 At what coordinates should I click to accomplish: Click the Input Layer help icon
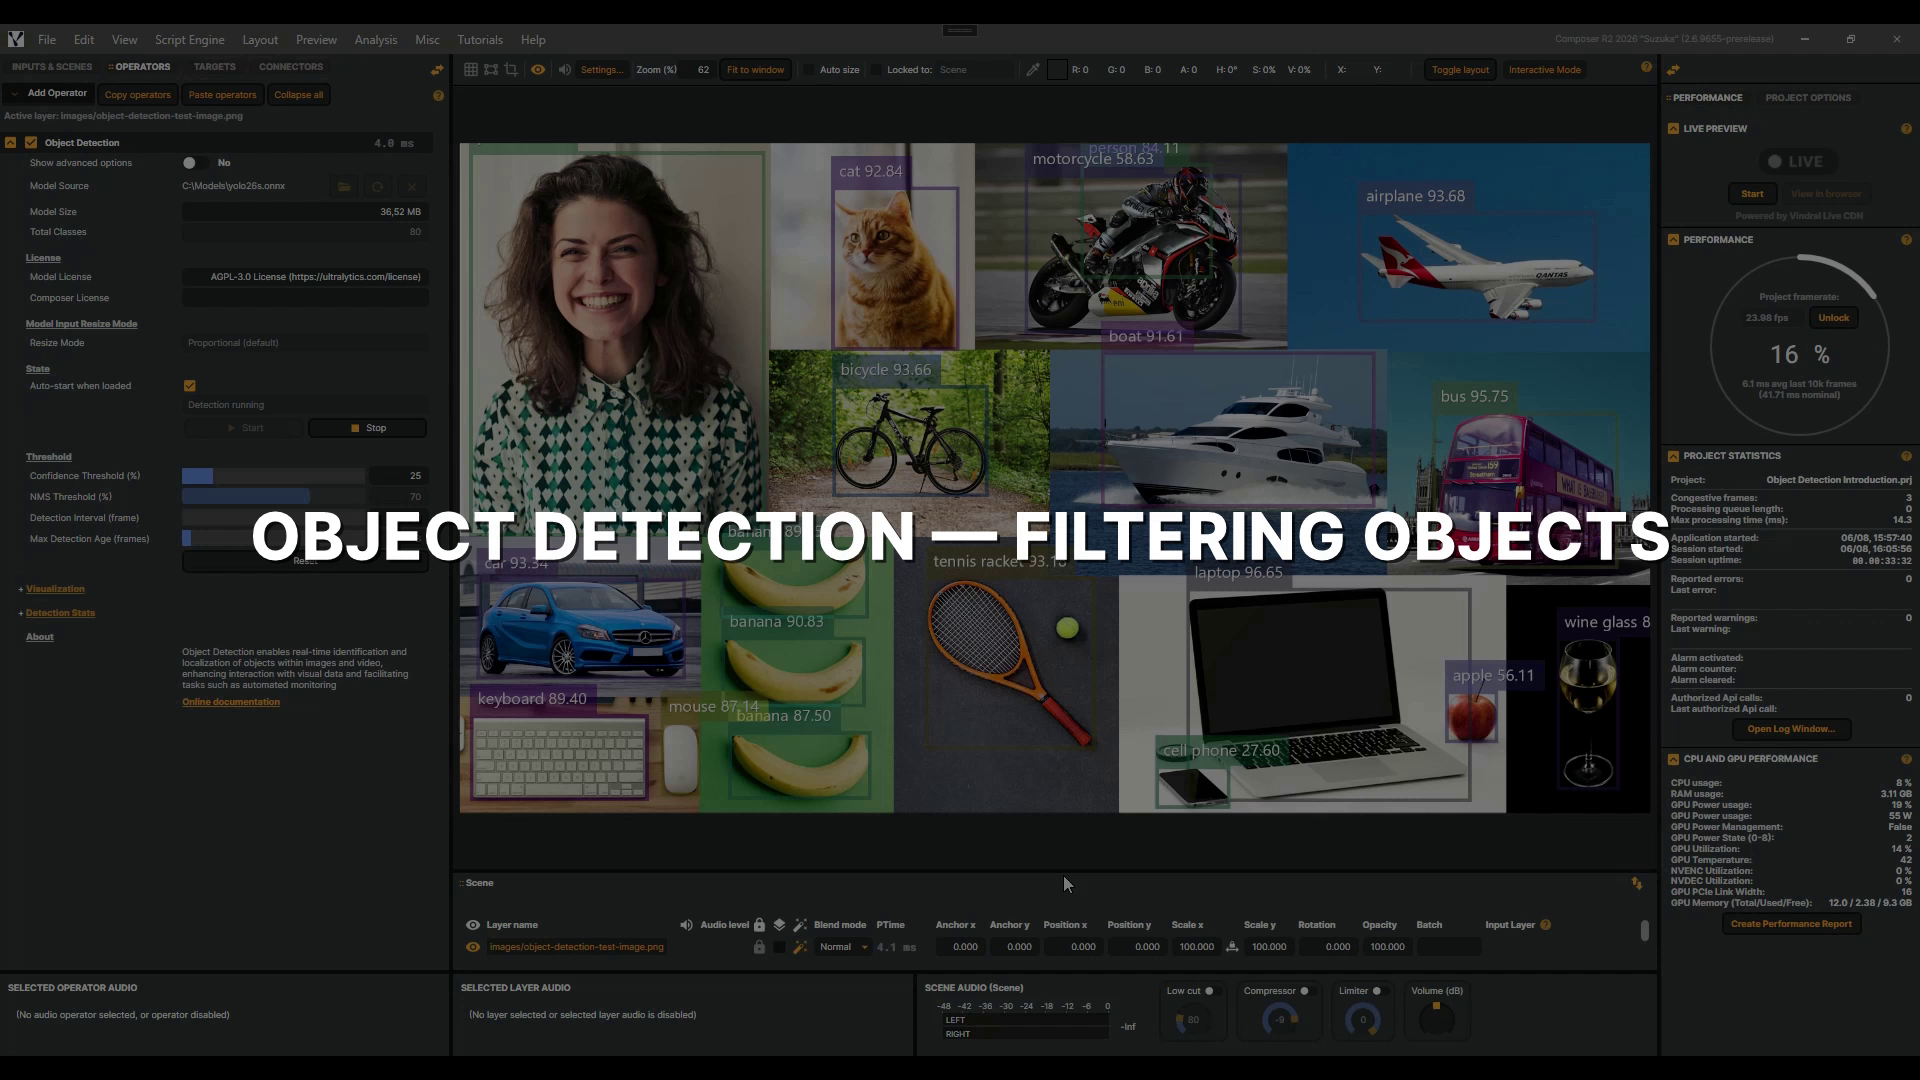1546,925
